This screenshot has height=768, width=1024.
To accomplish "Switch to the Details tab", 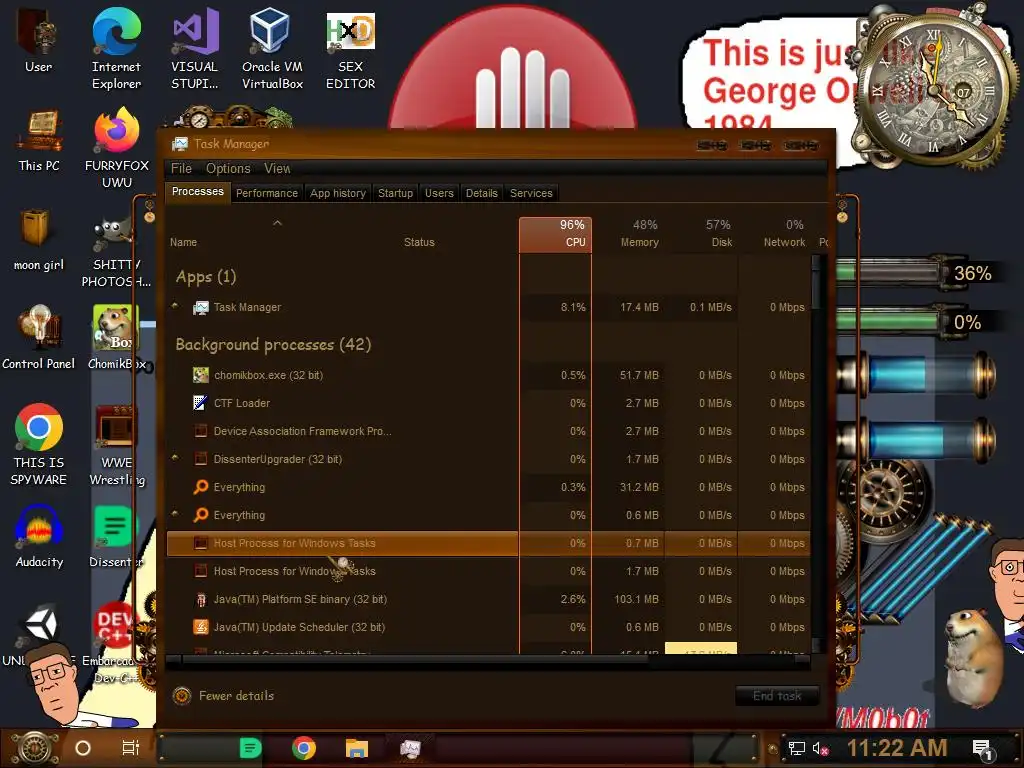I will click(x=481, y=193).
